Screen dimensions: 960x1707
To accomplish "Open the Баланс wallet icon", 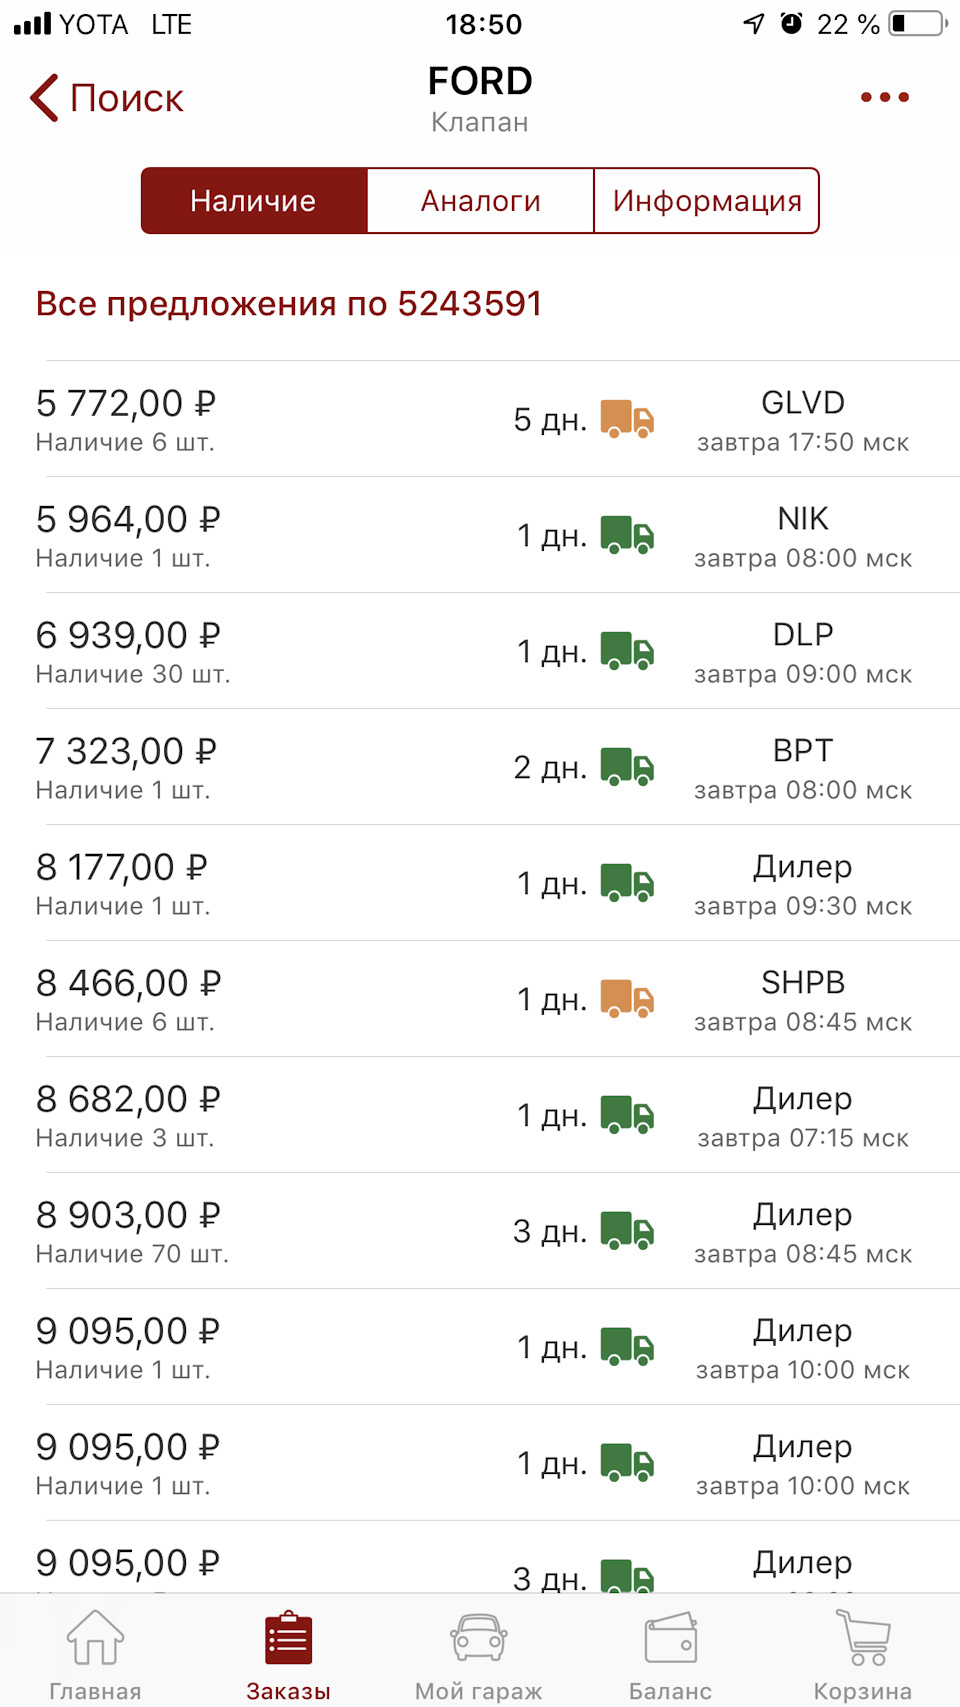I will (671, 1637).
